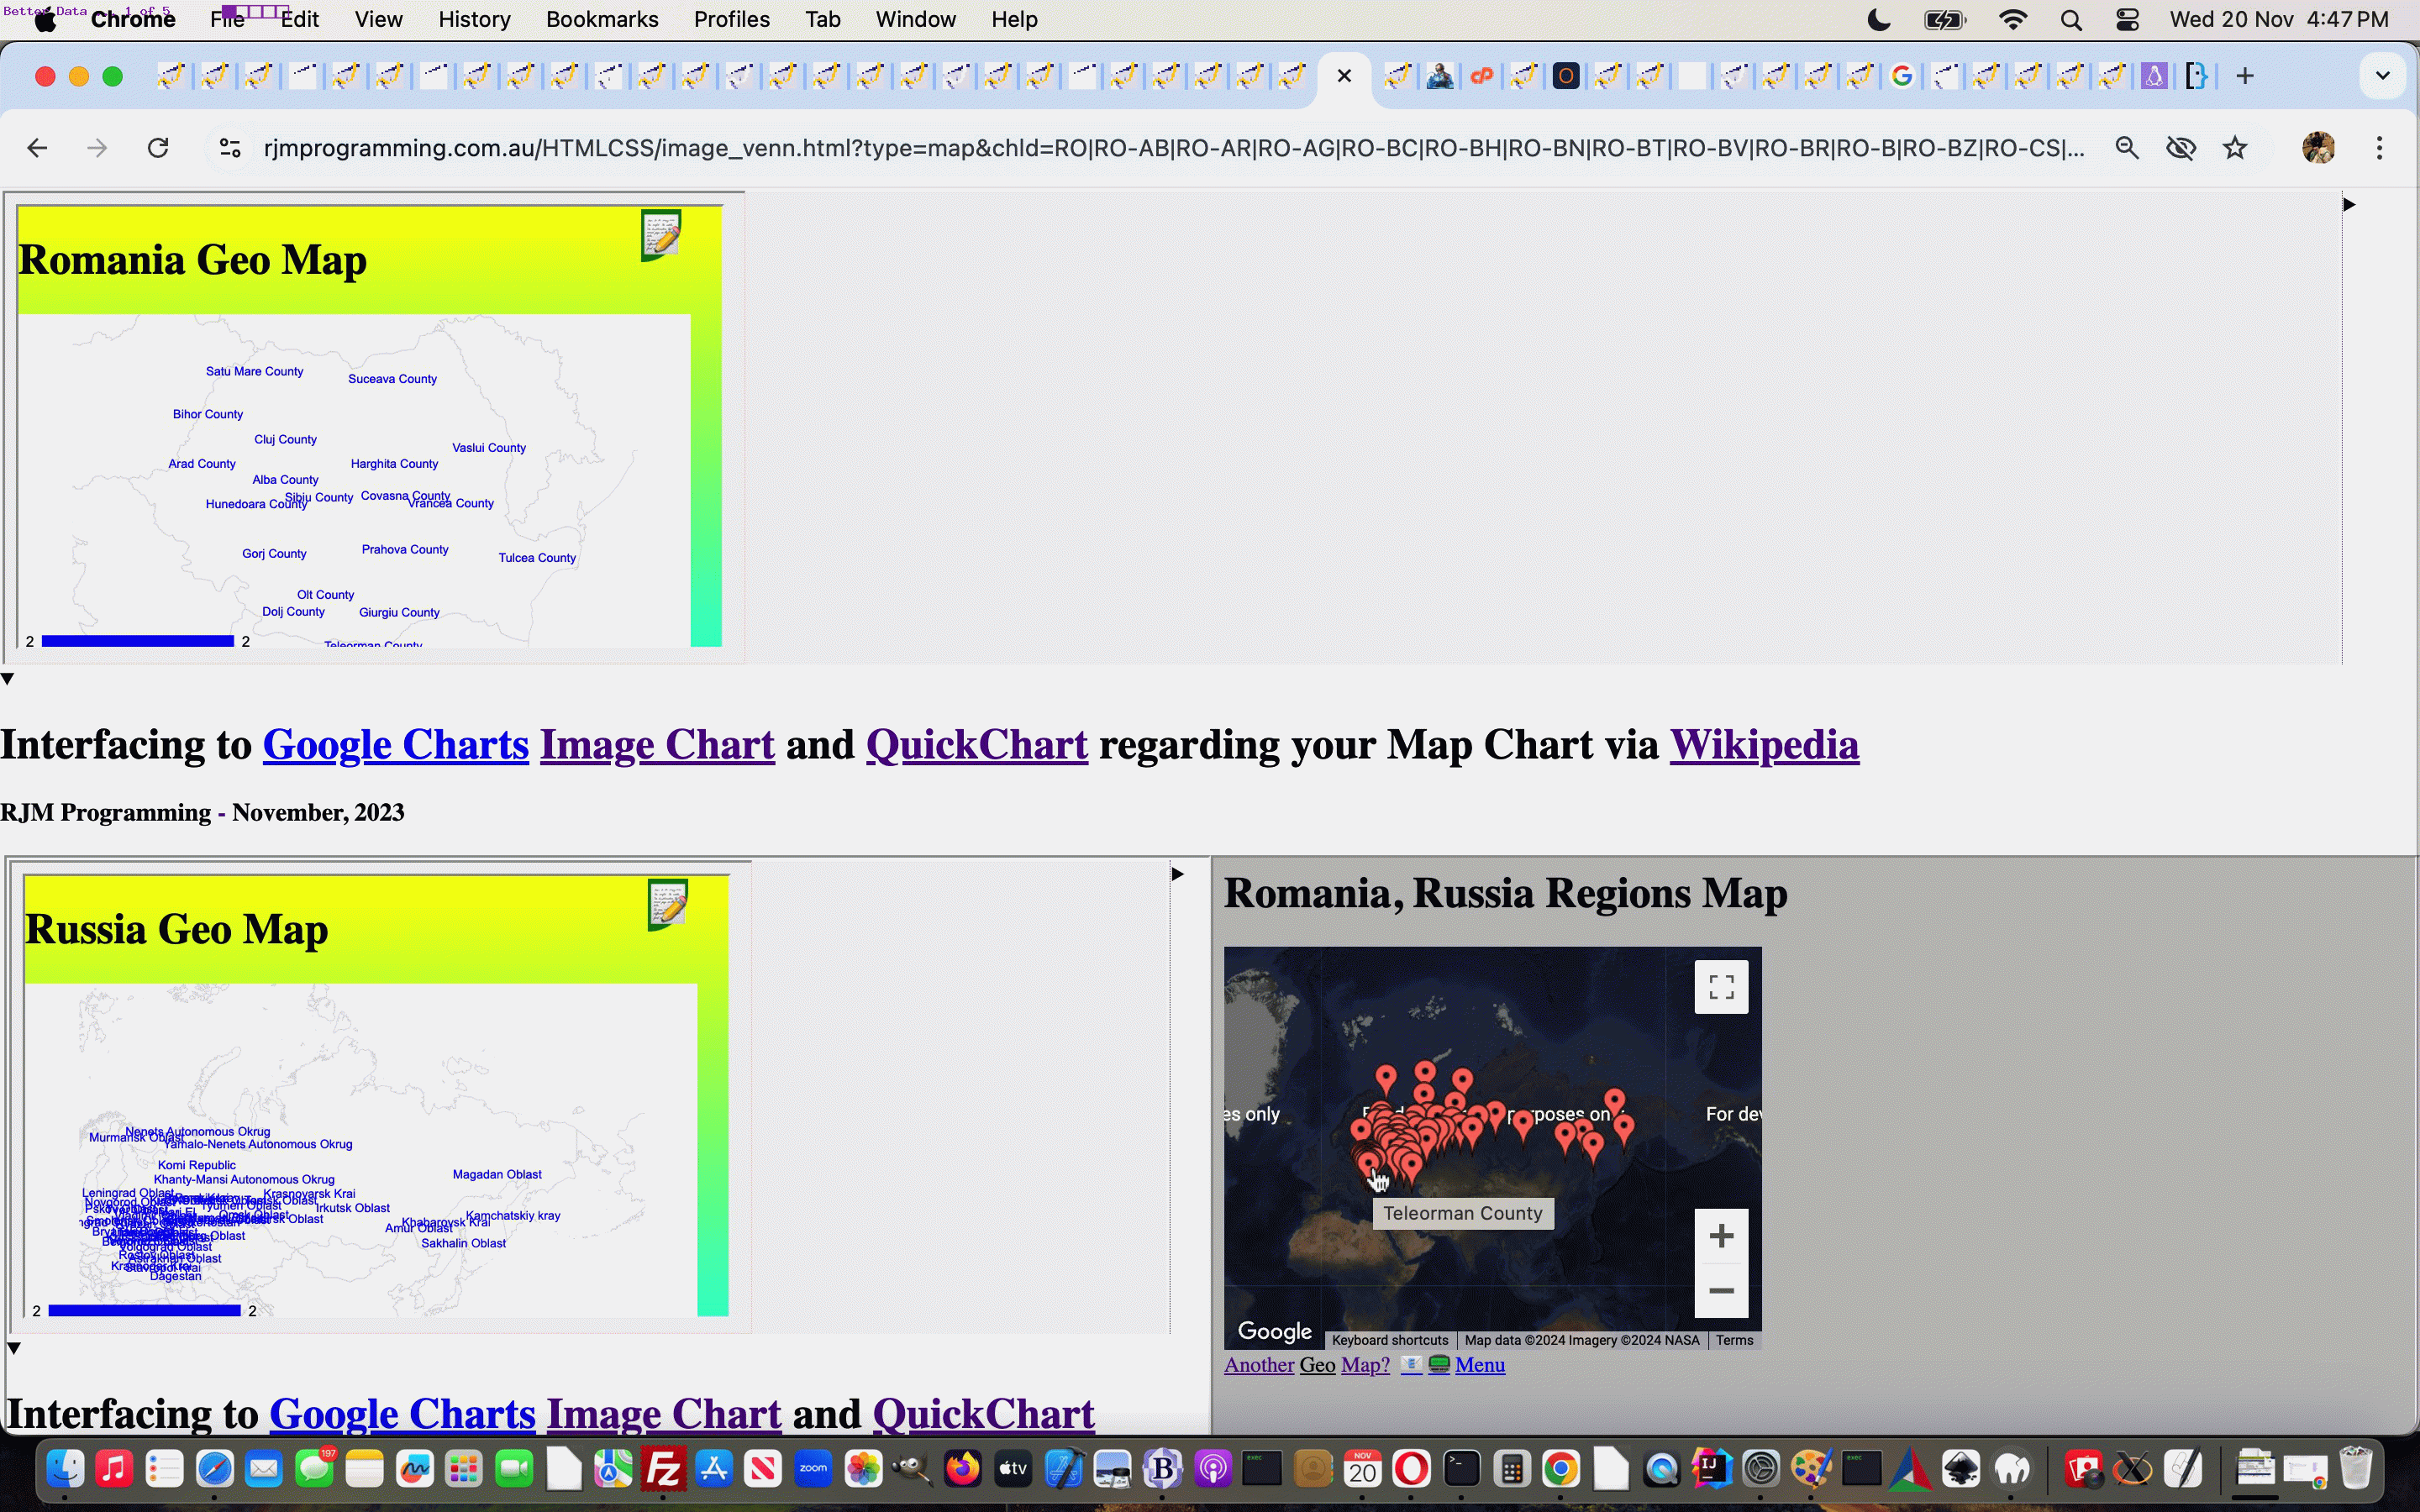This screenshot has height=1512, width=2420.
Task: Open the History menu
Action: 474,20
